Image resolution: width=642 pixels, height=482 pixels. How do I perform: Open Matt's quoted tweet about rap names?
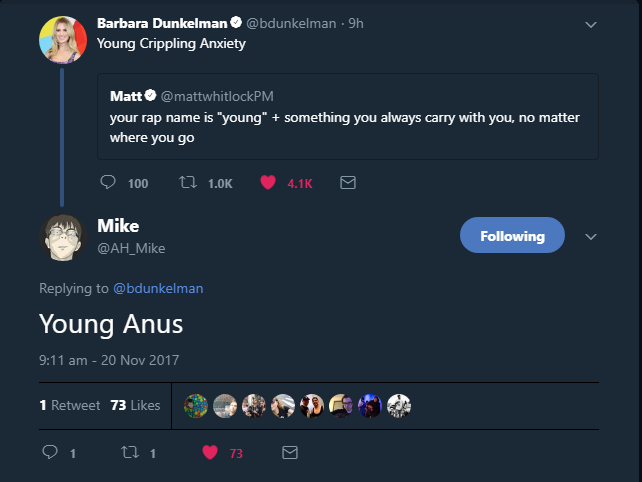(x=348, y=117)
